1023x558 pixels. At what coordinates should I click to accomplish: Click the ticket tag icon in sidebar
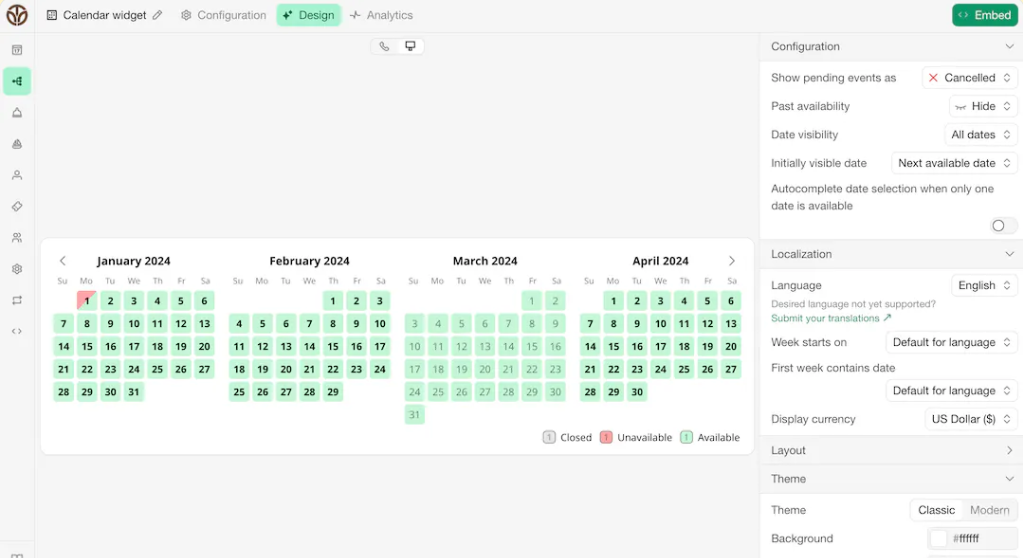click(x=17, y=207)
